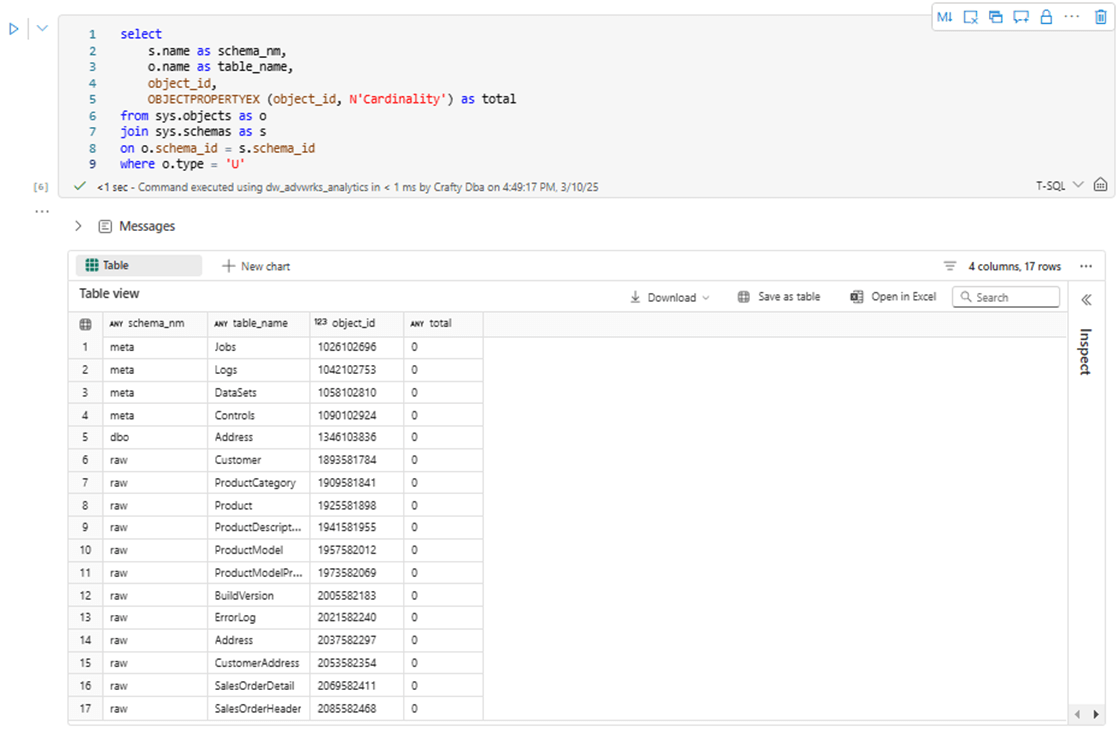
Task: Lock the code cell
Action: point(1046,17)
